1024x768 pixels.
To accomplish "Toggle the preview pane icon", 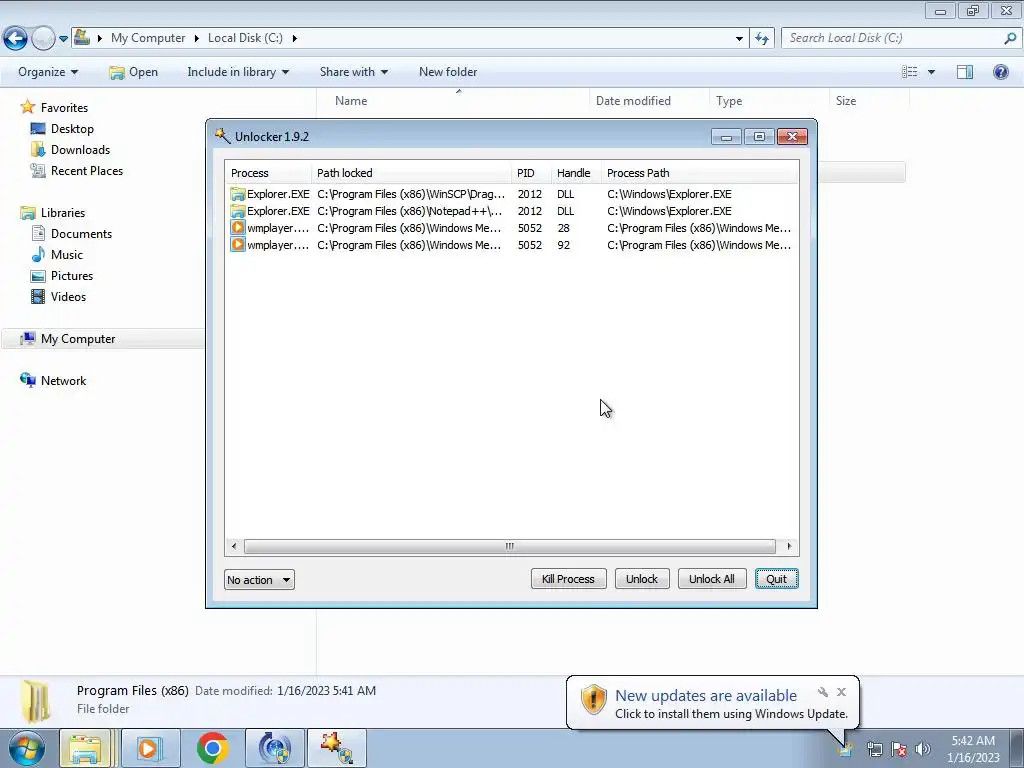I will pos(965,72).
